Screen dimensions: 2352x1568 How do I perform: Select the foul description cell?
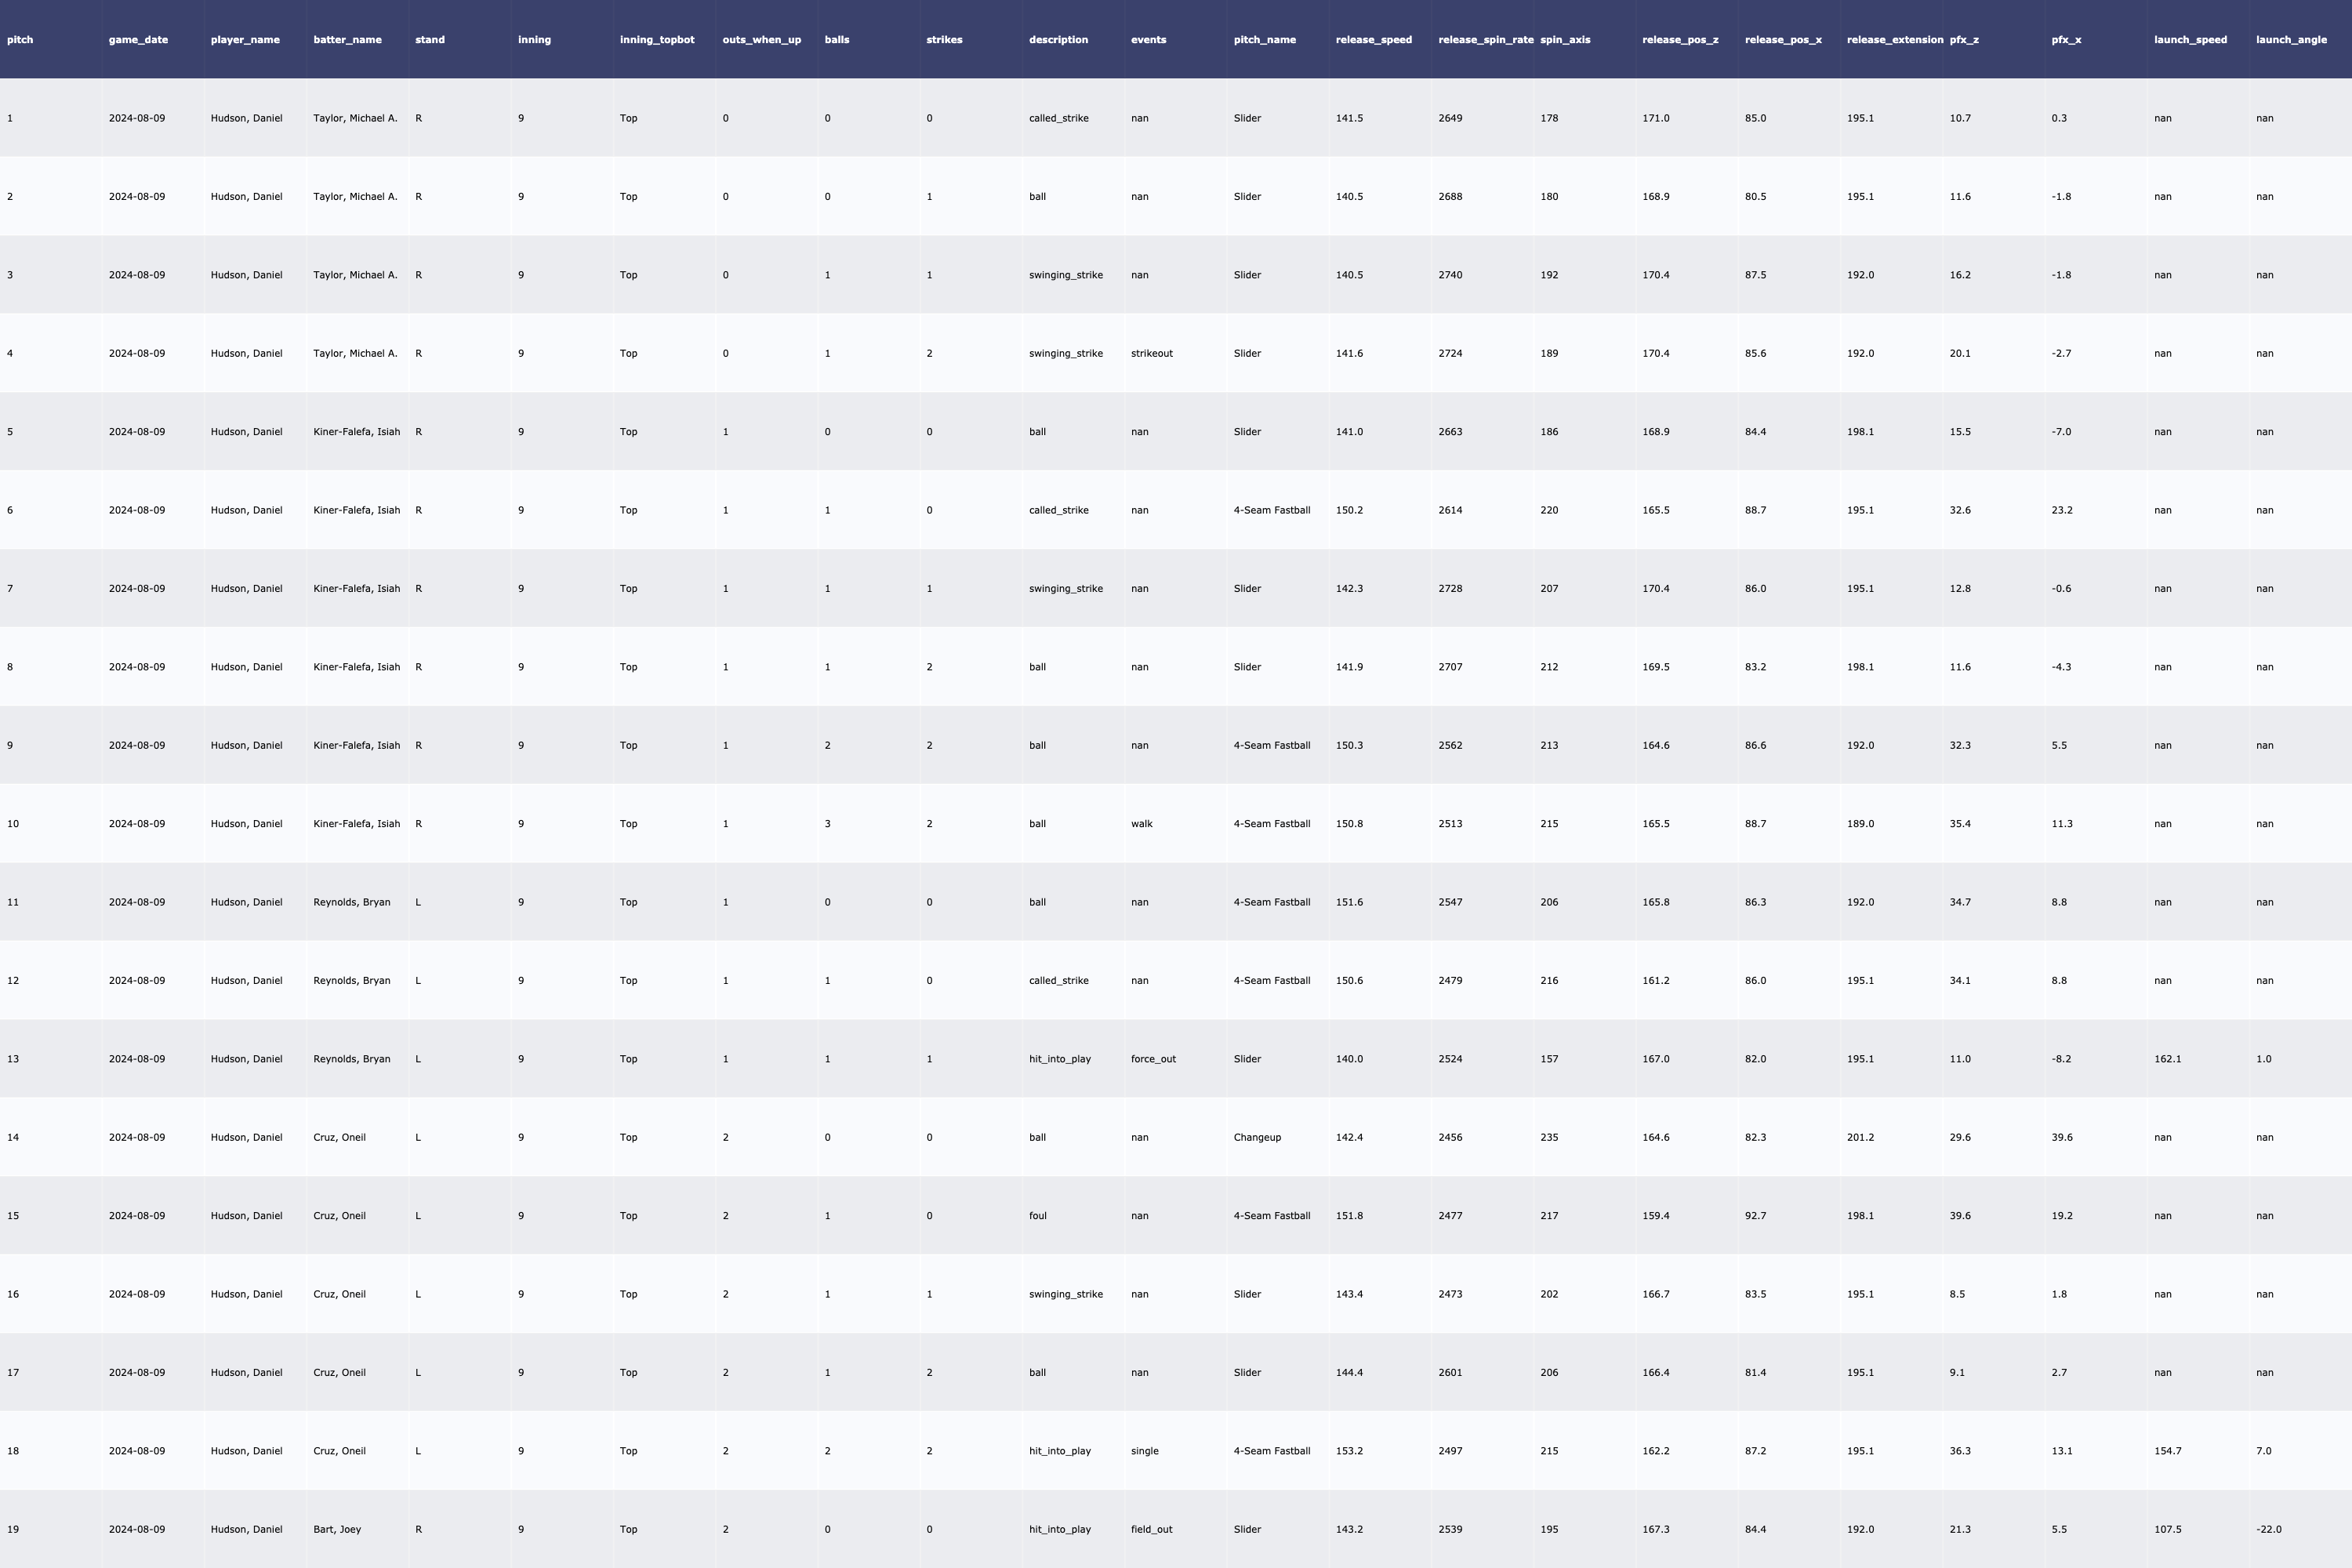tap(1037, 1216)
